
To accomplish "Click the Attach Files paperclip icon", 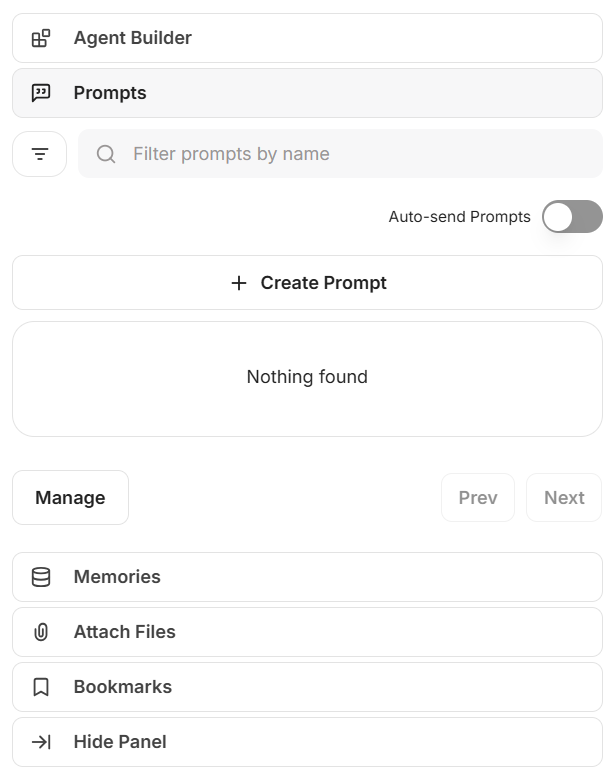I will [41, 632].
